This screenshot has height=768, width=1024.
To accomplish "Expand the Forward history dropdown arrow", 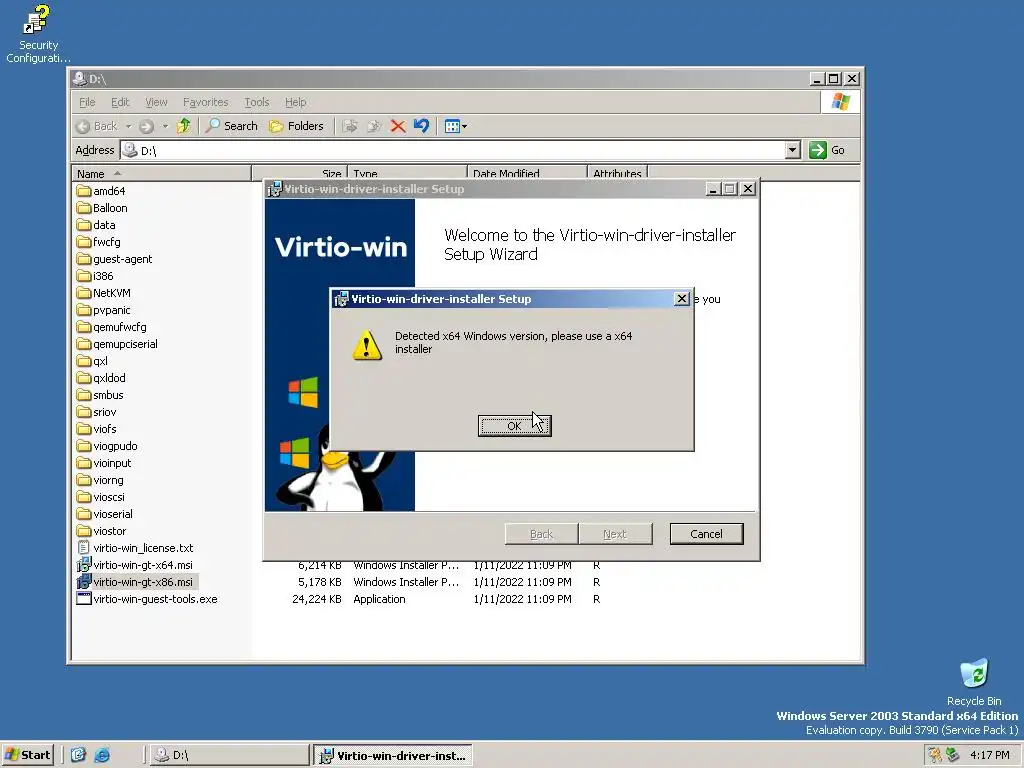I will pyautogui.click(x=165, y=126).
